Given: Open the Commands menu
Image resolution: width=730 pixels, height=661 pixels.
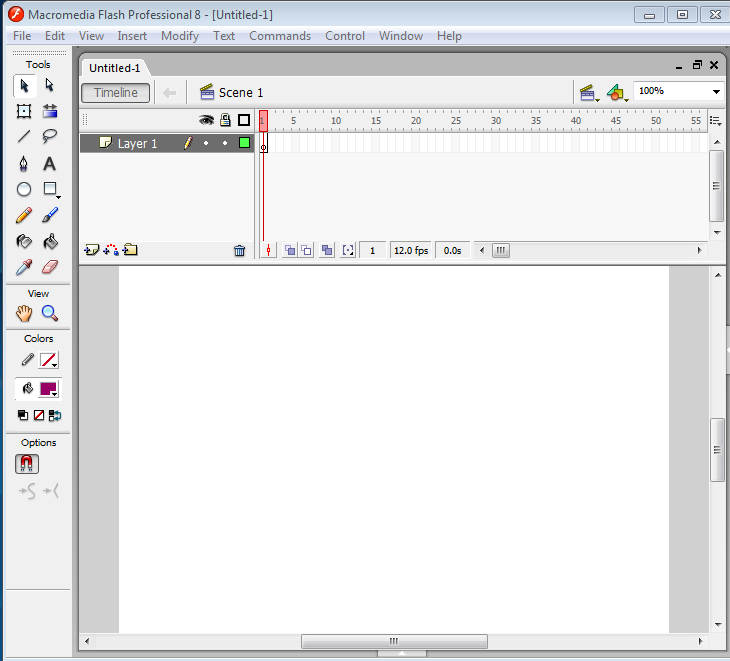Looking at the screenshot, I should click(280, 36).
